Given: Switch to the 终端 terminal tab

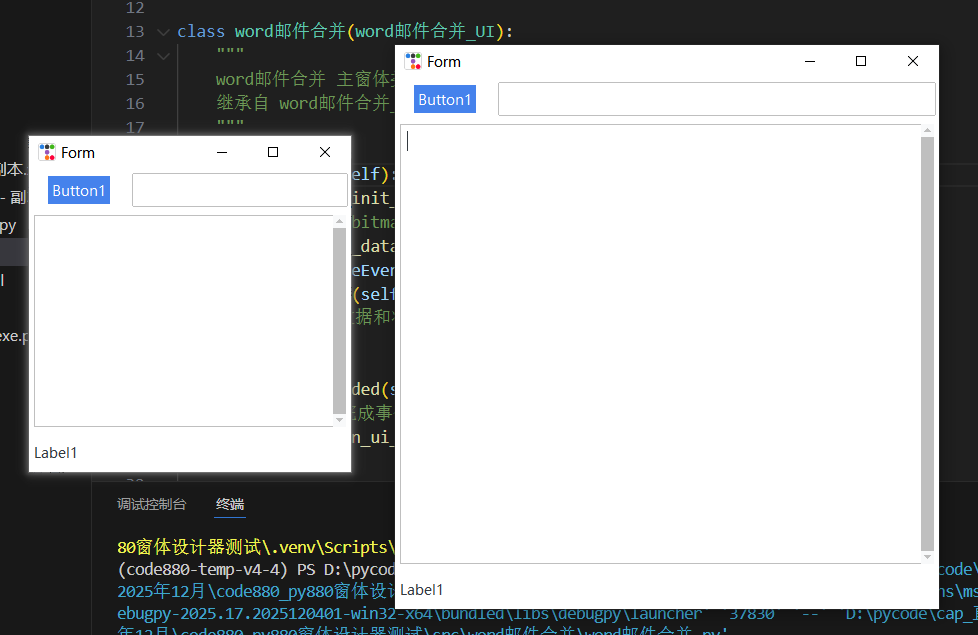Looking at the screenshot, I should tap(229, 504).
